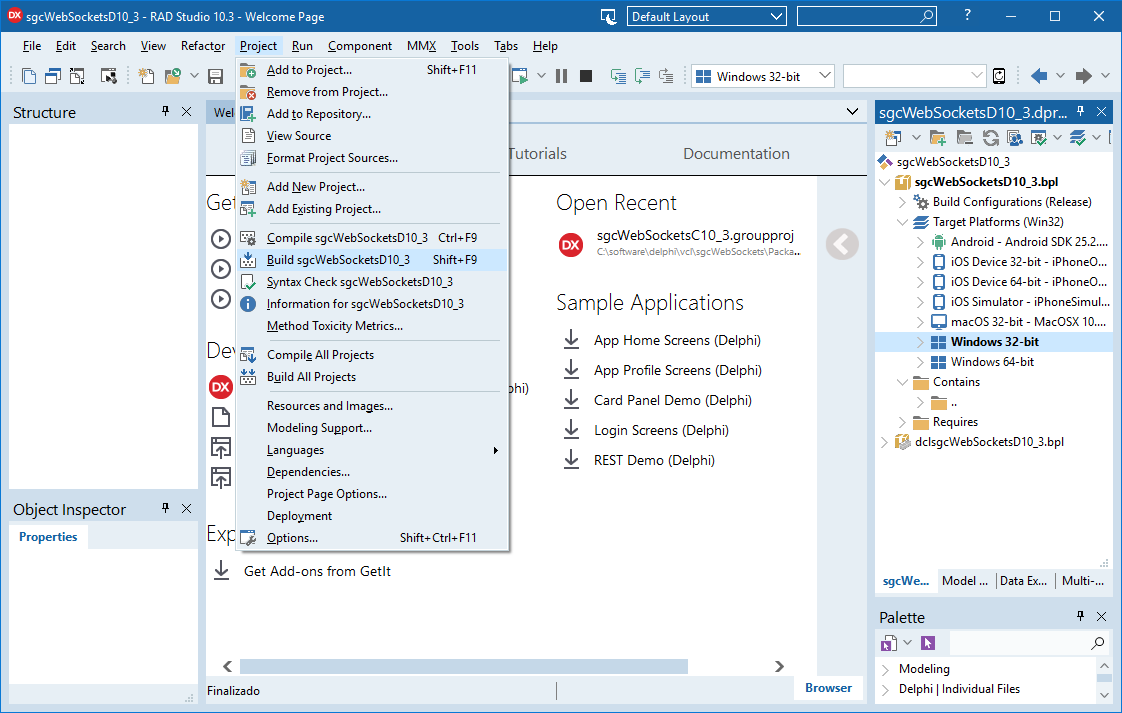Screen dimensions: 1122x713
Task: Choose Build sgcWebSocketsD10_3 from Project menu
Action: (x=372, y=260)
